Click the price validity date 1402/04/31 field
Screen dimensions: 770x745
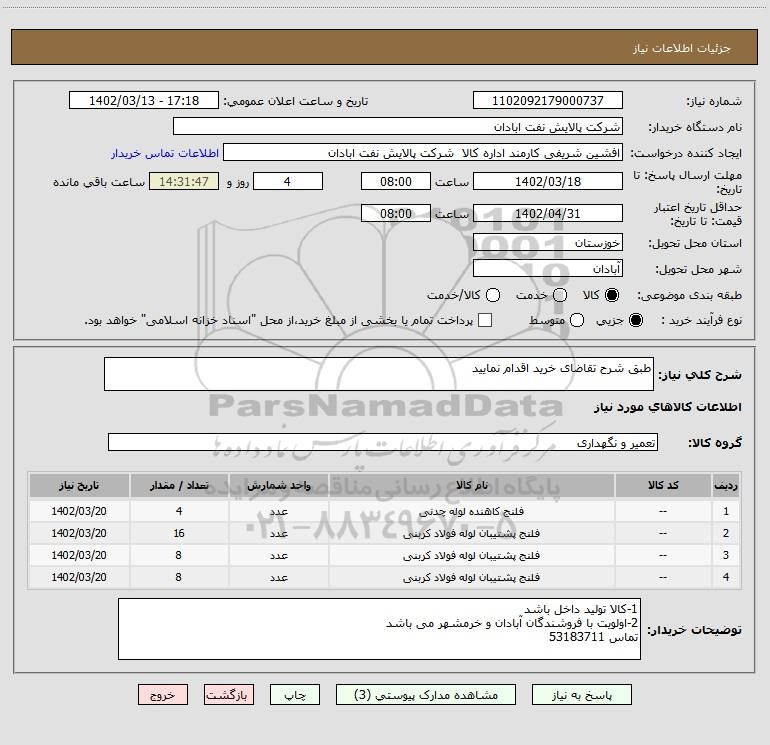pyautogui.click(x=548, y=213)
